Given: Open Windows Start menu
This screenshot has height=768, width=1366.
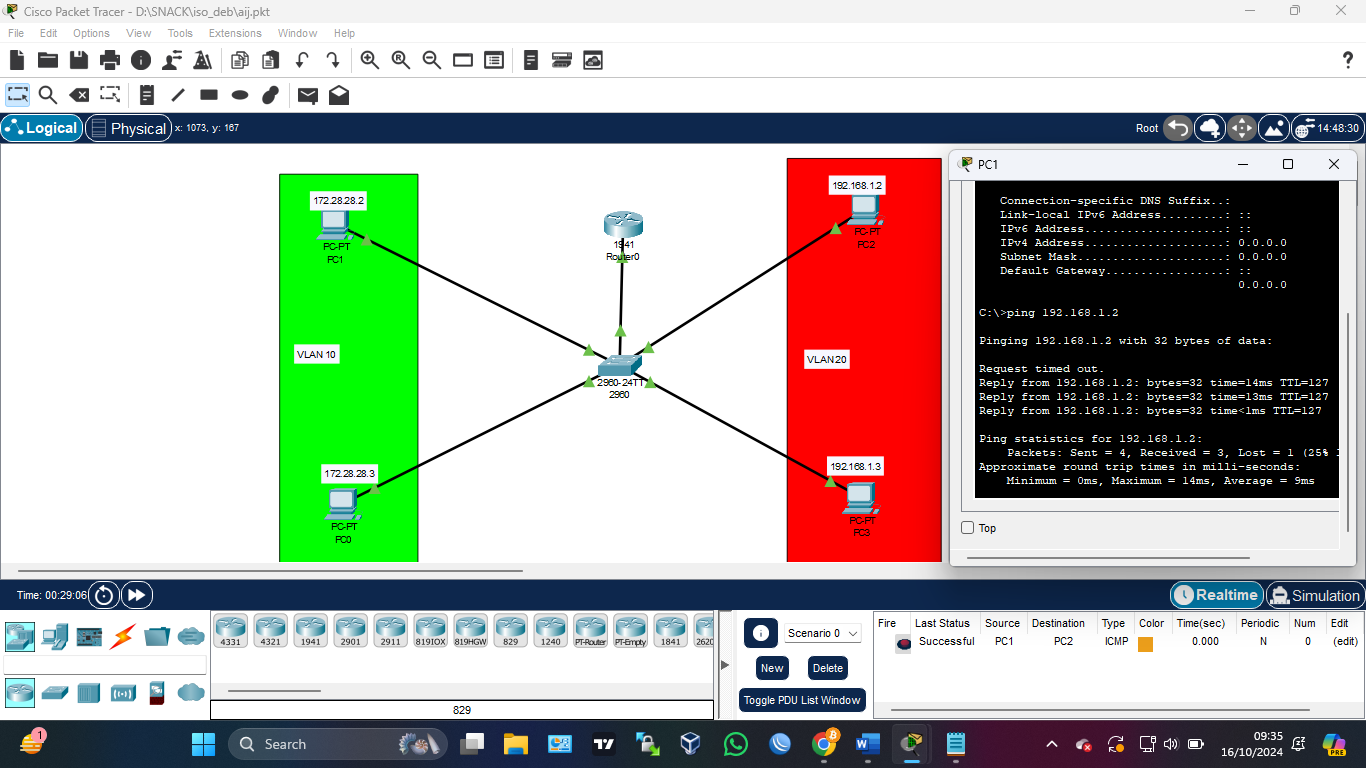Looking at the screenshot, I should (x=203, y=744).
